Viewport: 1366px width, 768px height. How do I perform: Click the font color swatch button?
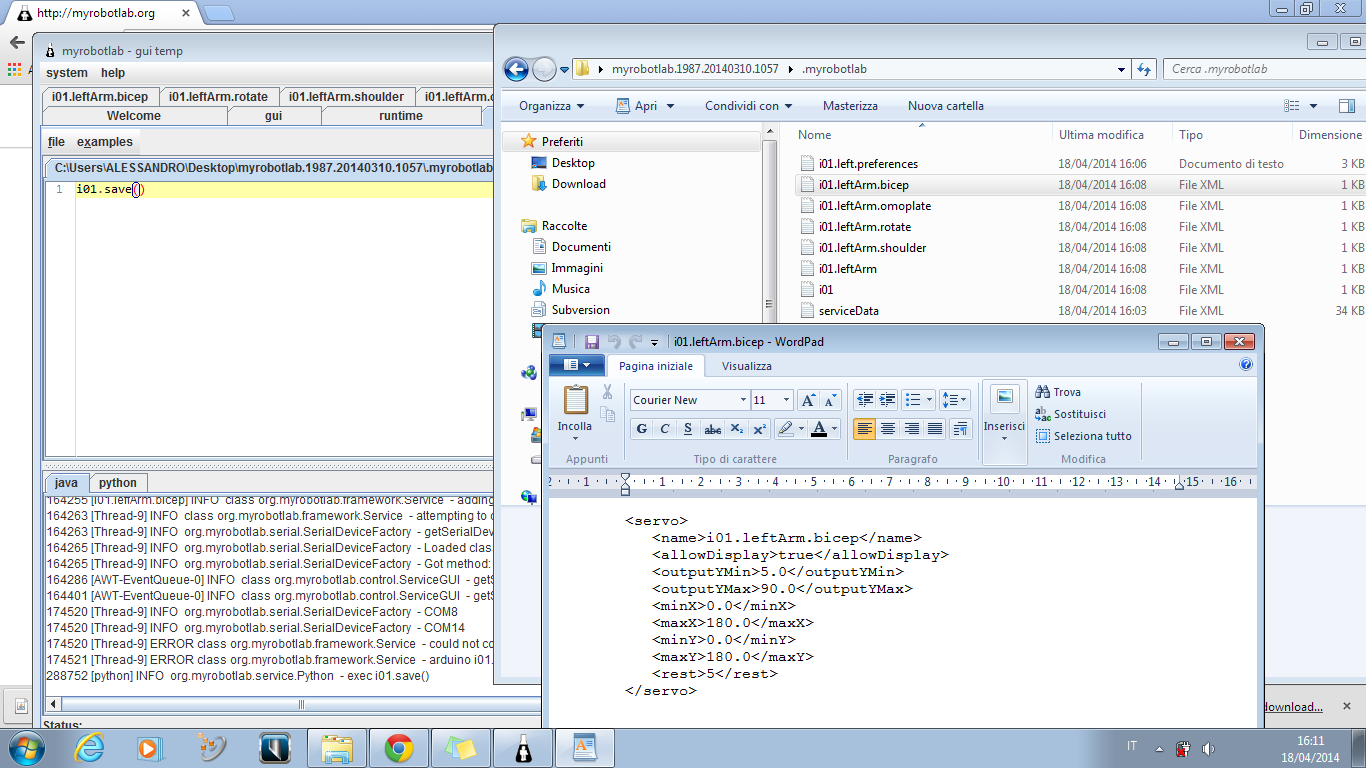[x=820, y=429]
